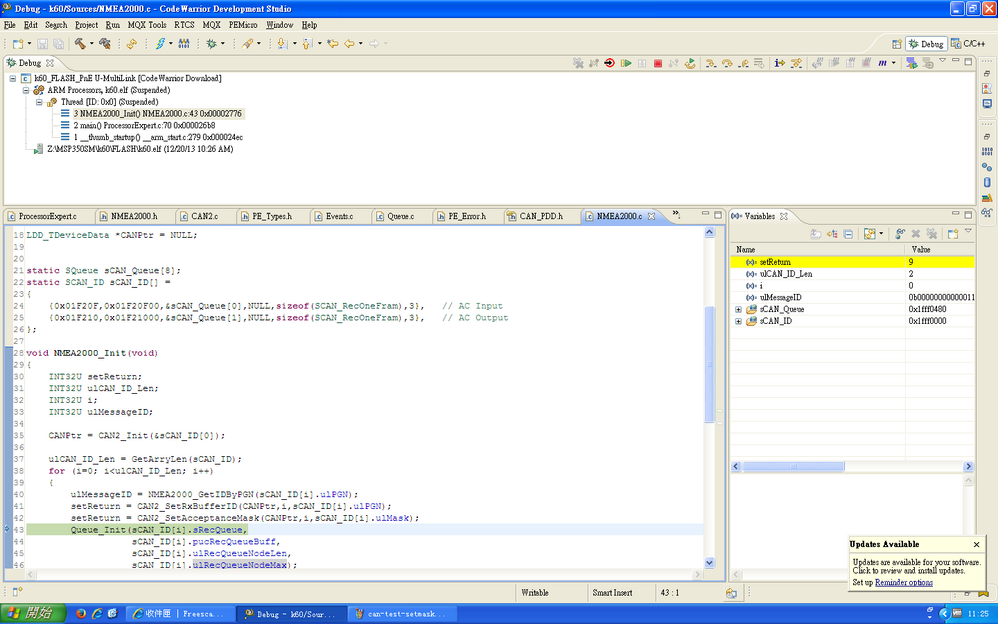Click the Step Into icon
The width and height of the screenshot is (998, 624).
[711, 63]
